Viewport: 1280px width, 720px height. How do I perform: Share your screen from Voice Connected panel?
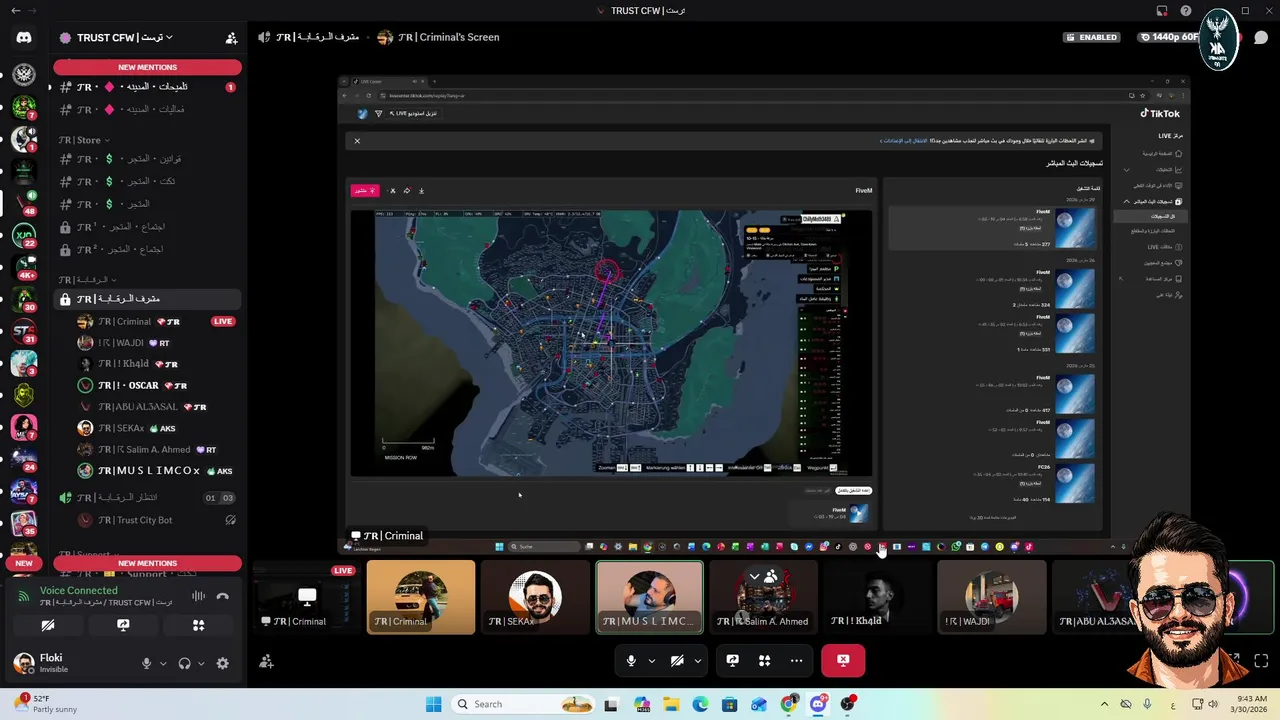click(x=123, y=625)
